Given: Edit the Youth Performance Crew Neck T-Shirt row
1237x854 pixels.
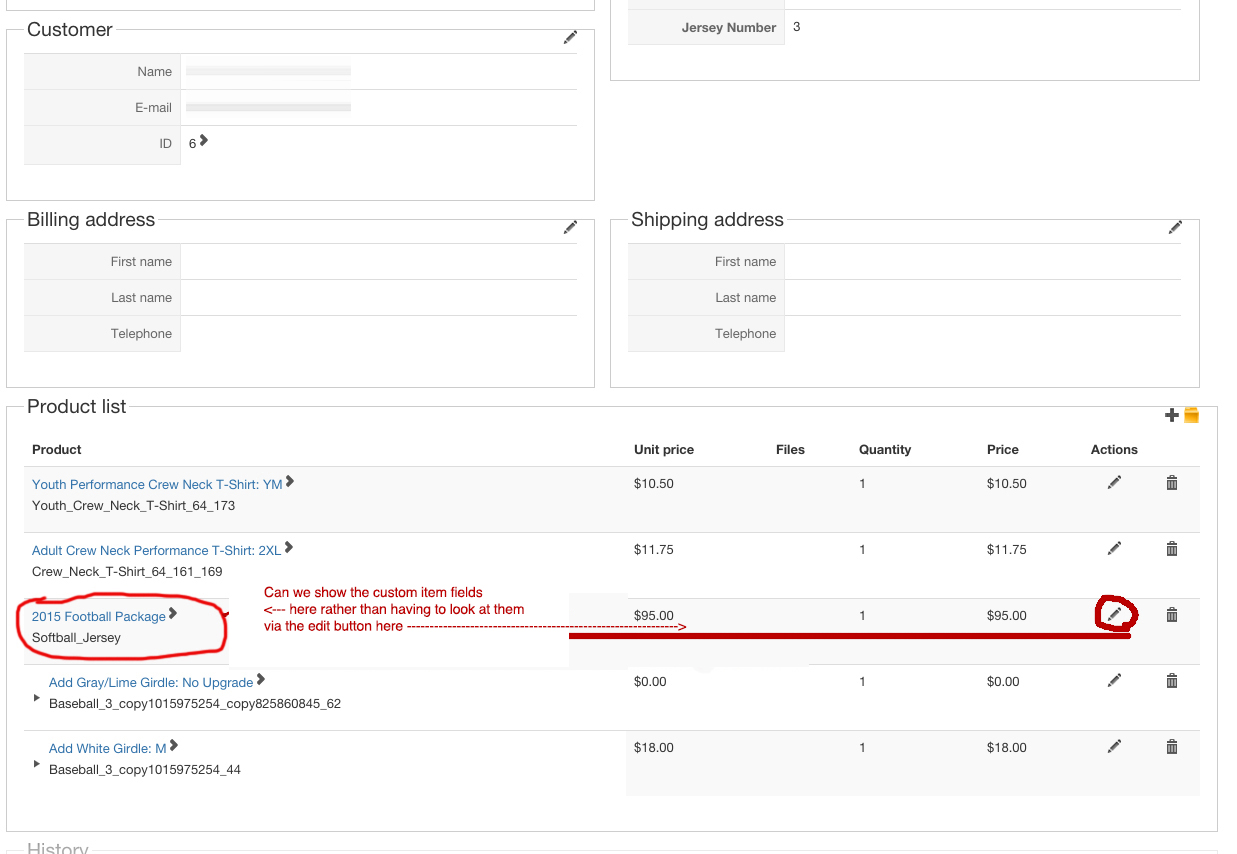Looking at the screenshot, I should 1114,483.
